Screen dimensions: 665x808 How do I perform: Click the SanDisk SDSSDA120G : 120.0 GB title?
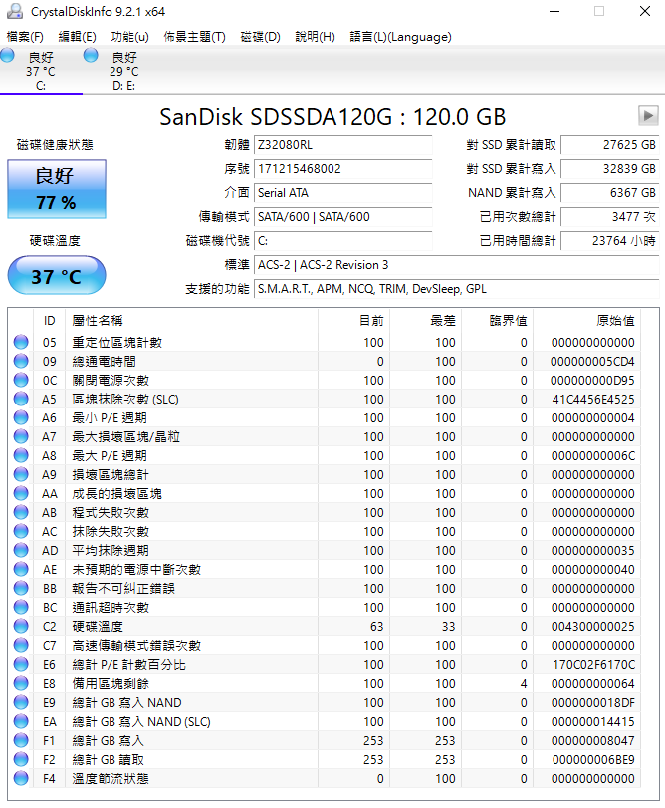332,116
